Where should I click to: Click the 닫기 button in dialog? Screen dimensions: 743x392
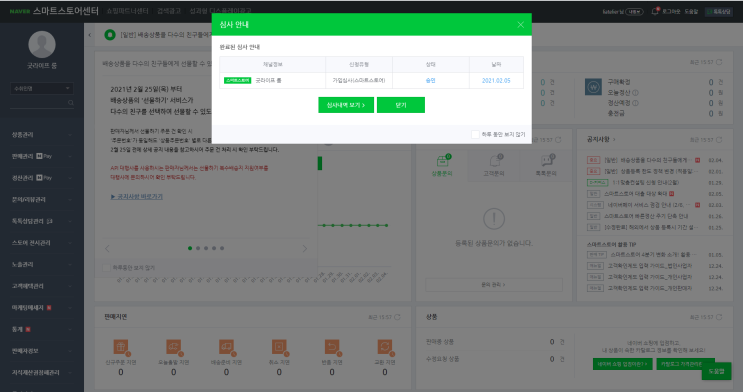401,105
